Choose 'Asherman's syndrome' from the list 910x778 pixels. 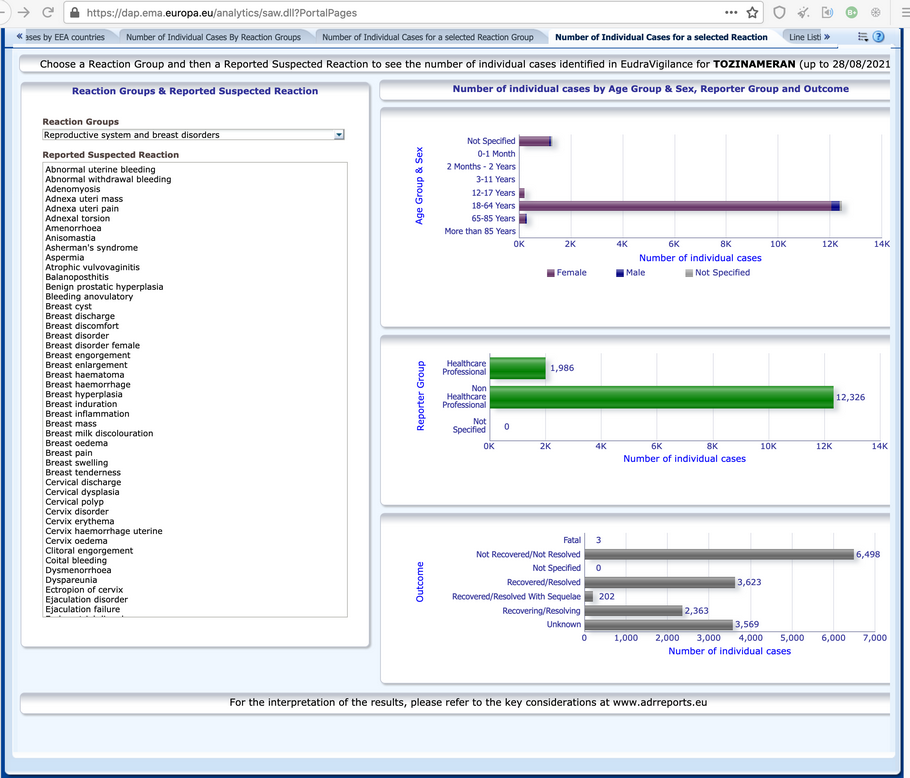point(92,248)
